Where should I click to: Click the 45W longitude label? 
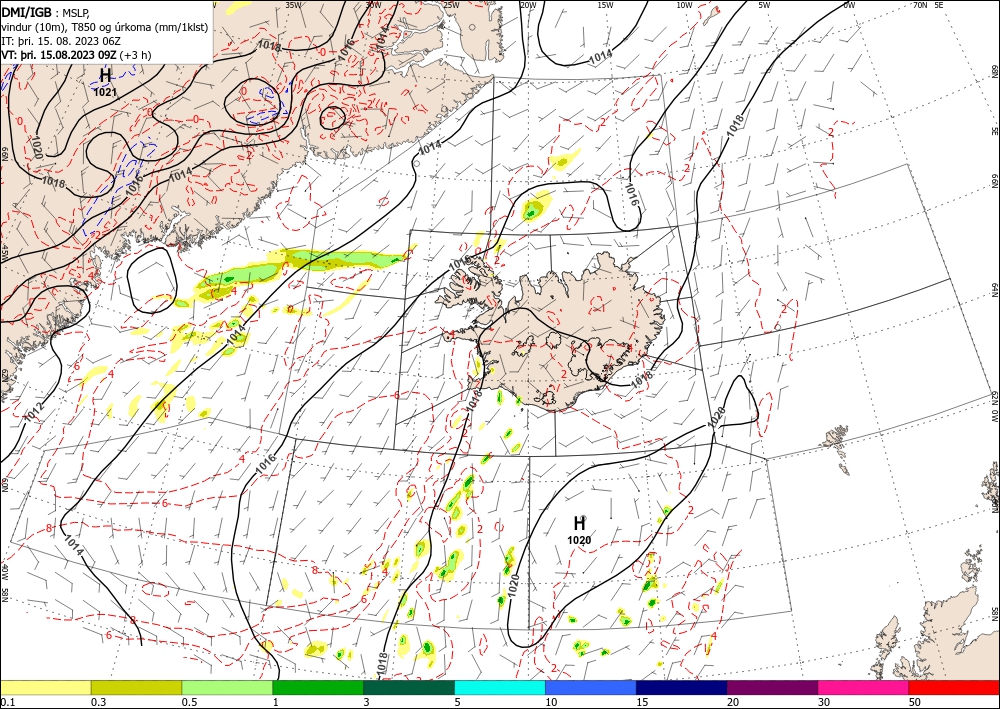4,253
